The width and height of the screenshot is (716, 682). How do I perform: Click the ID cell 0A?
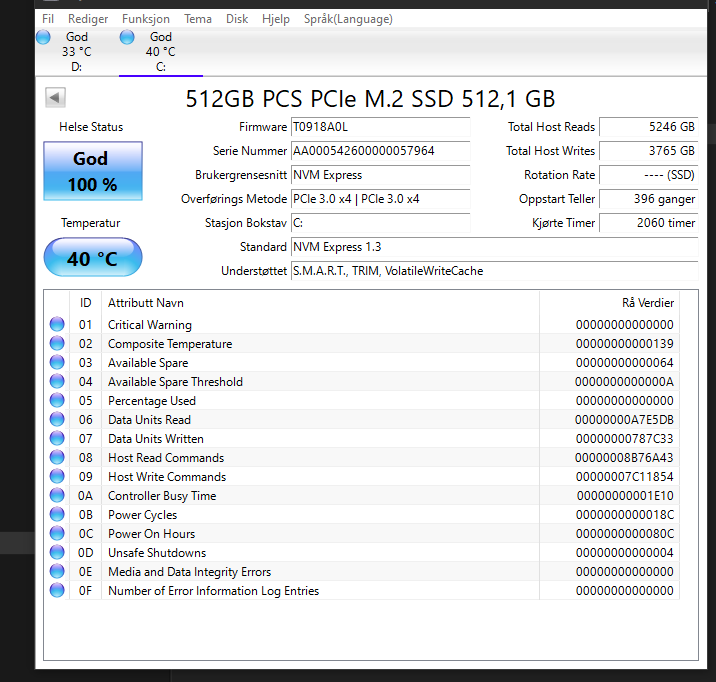[x=85, y=496]
